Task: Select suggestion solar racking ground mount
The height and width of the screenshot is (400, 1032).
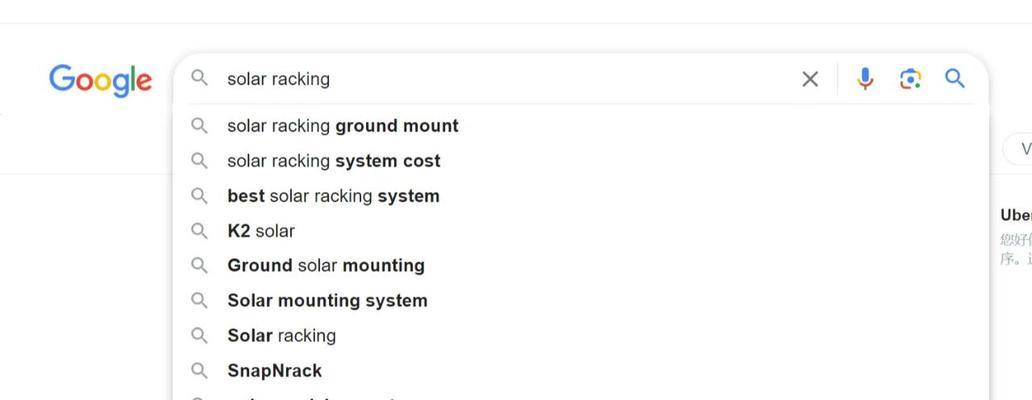Action: point(581,126)
